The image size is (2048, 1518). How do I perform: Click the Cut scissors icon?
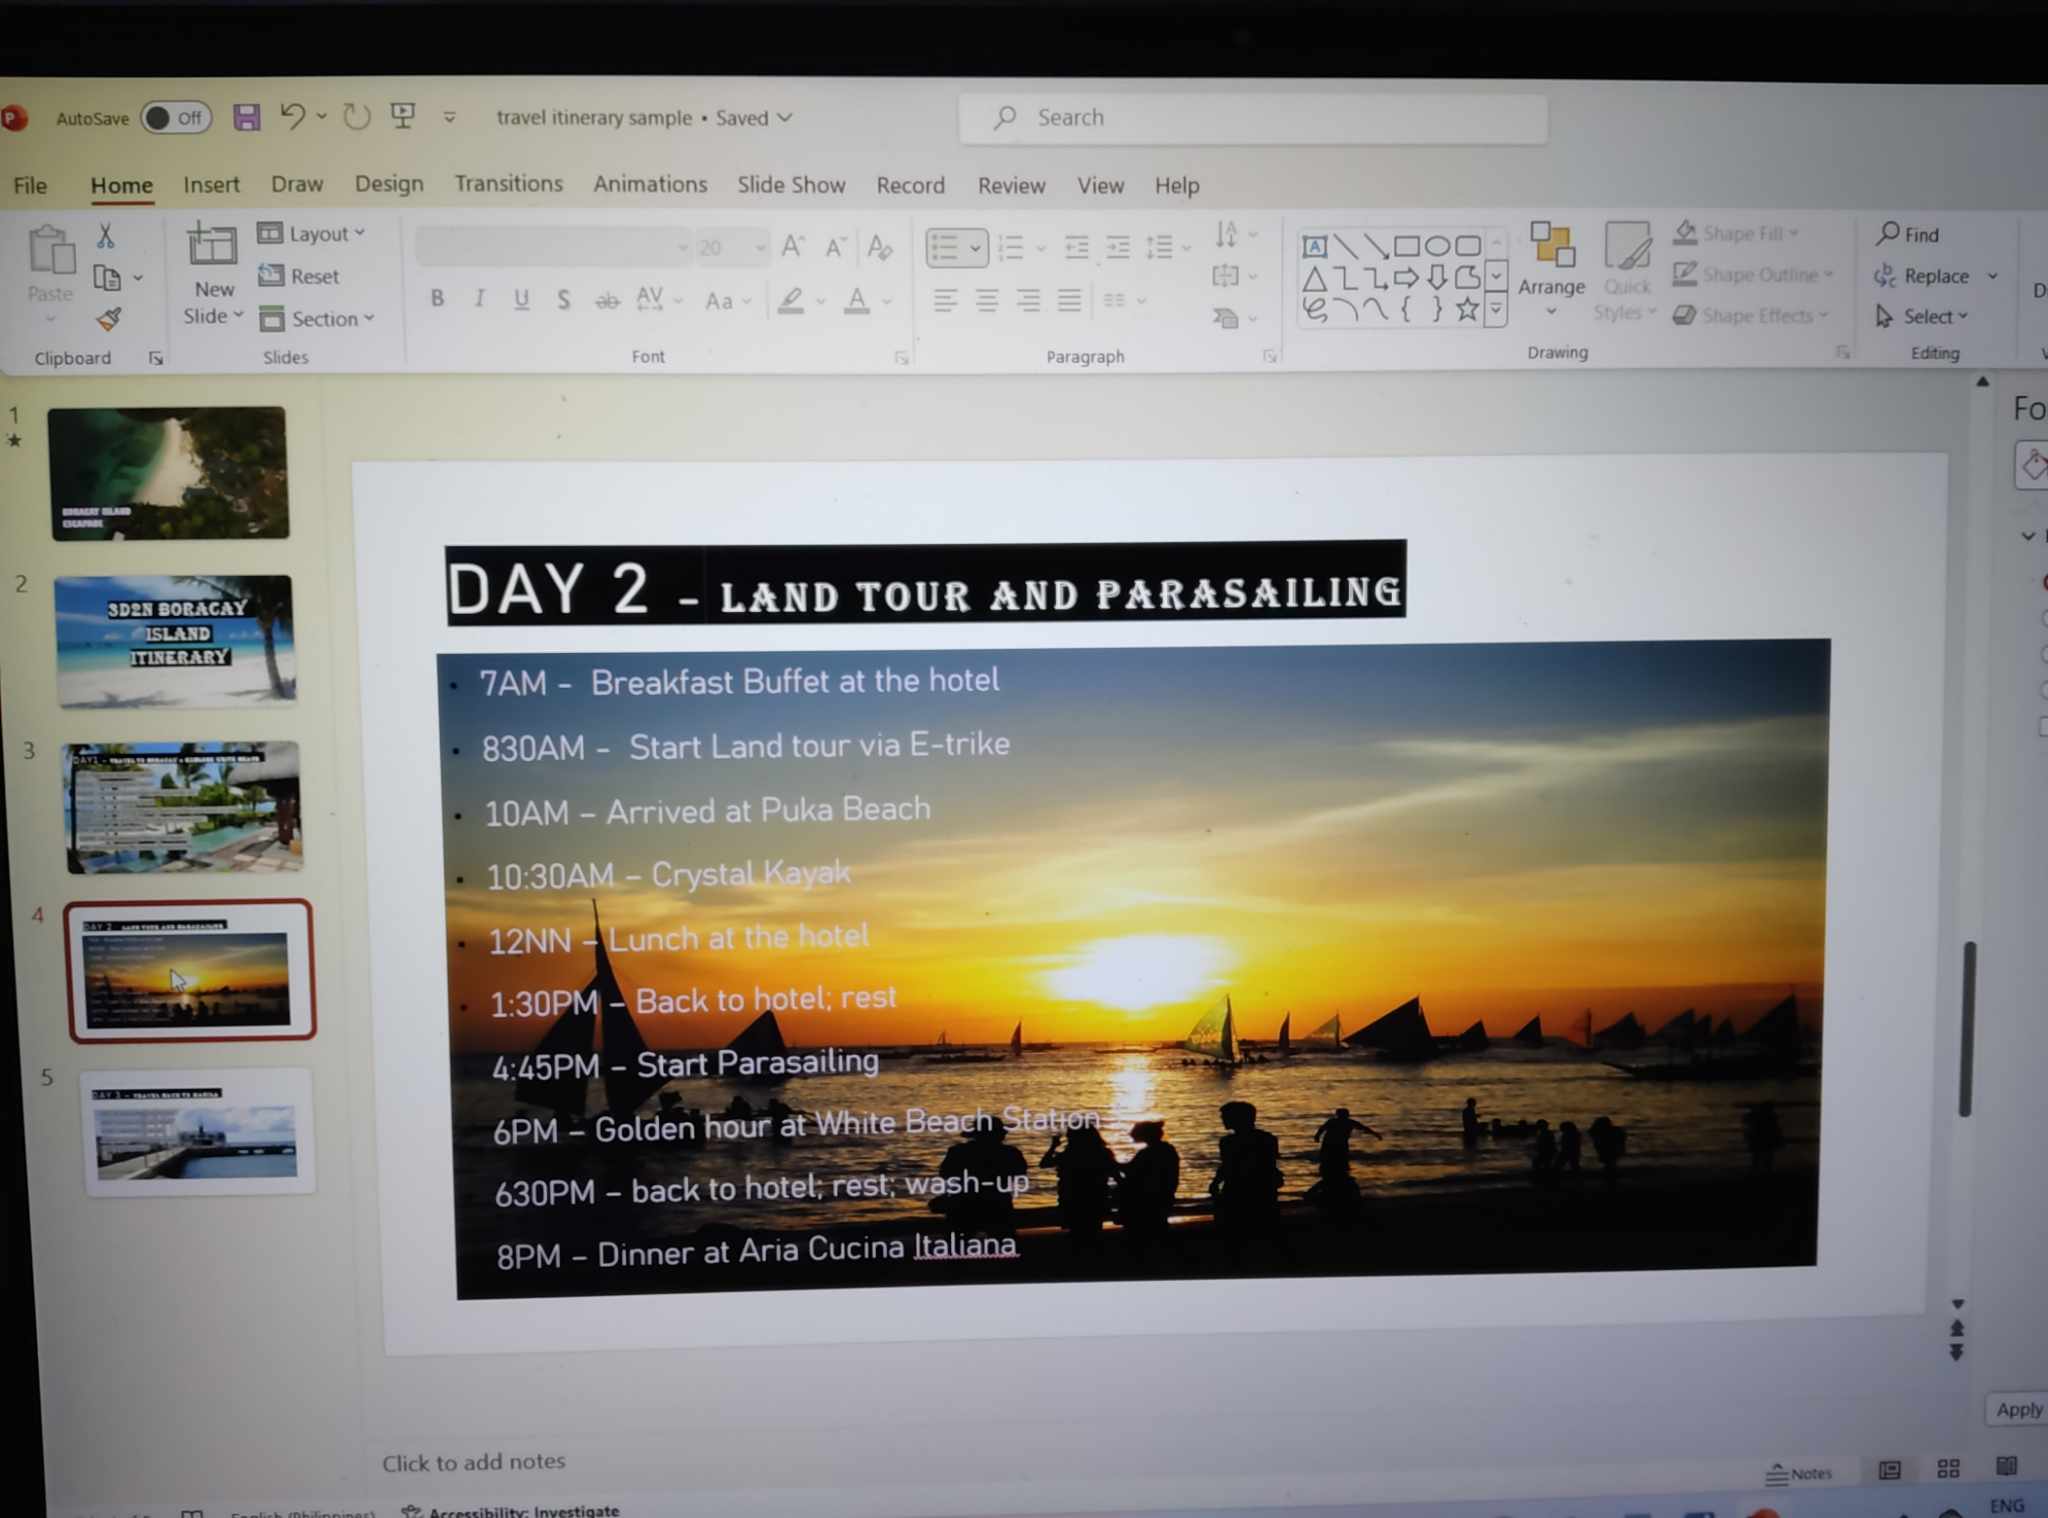pos(105,236)
